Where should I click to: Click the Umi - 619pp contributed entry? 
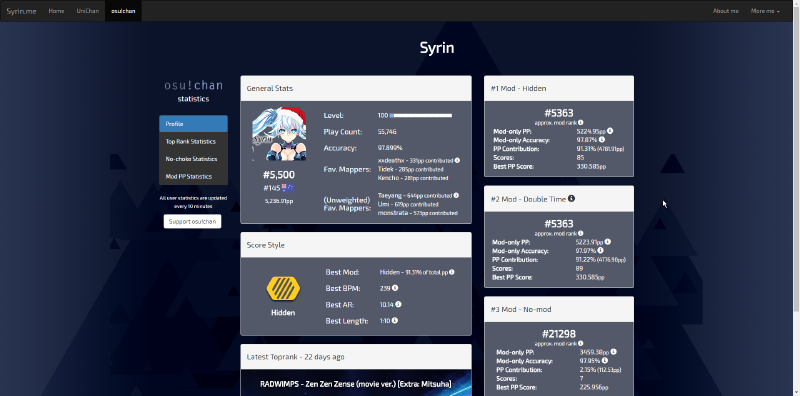(408, 204)
